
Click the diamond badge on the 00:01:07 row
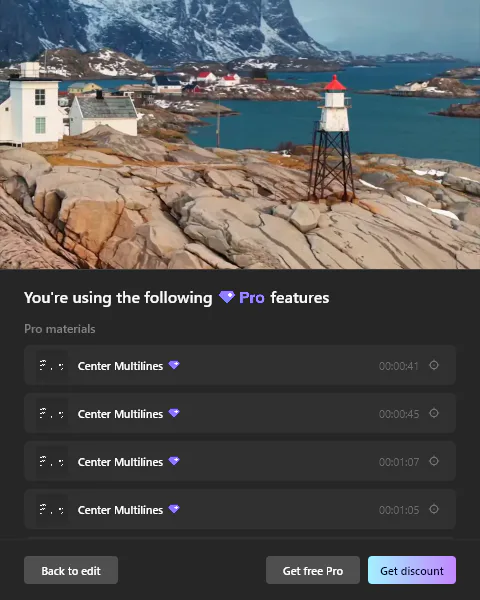click(x=174, y=461)
